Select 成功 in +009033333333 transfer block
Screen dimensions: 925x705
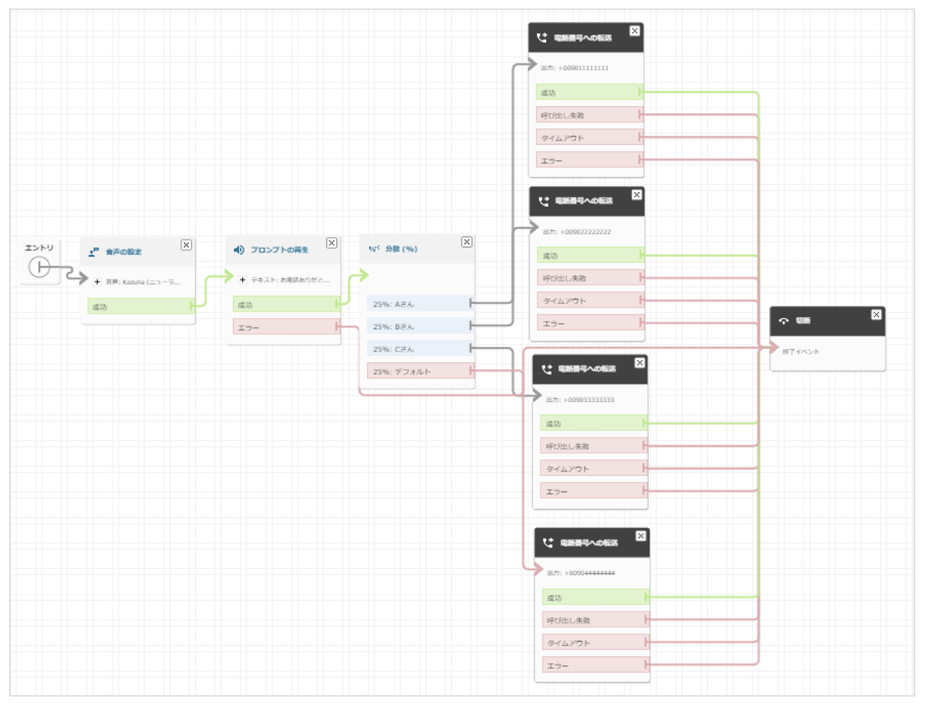click(x=593, y=423)
